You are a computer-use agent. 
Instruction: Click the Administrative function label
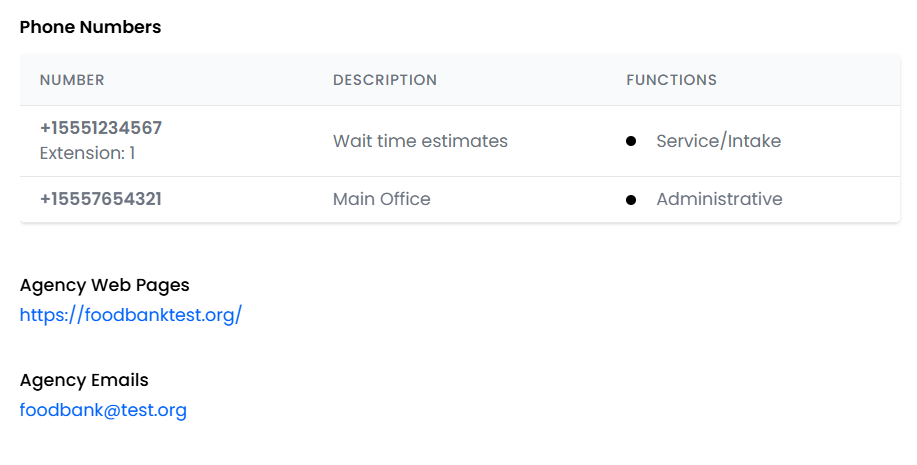(719, 199)
